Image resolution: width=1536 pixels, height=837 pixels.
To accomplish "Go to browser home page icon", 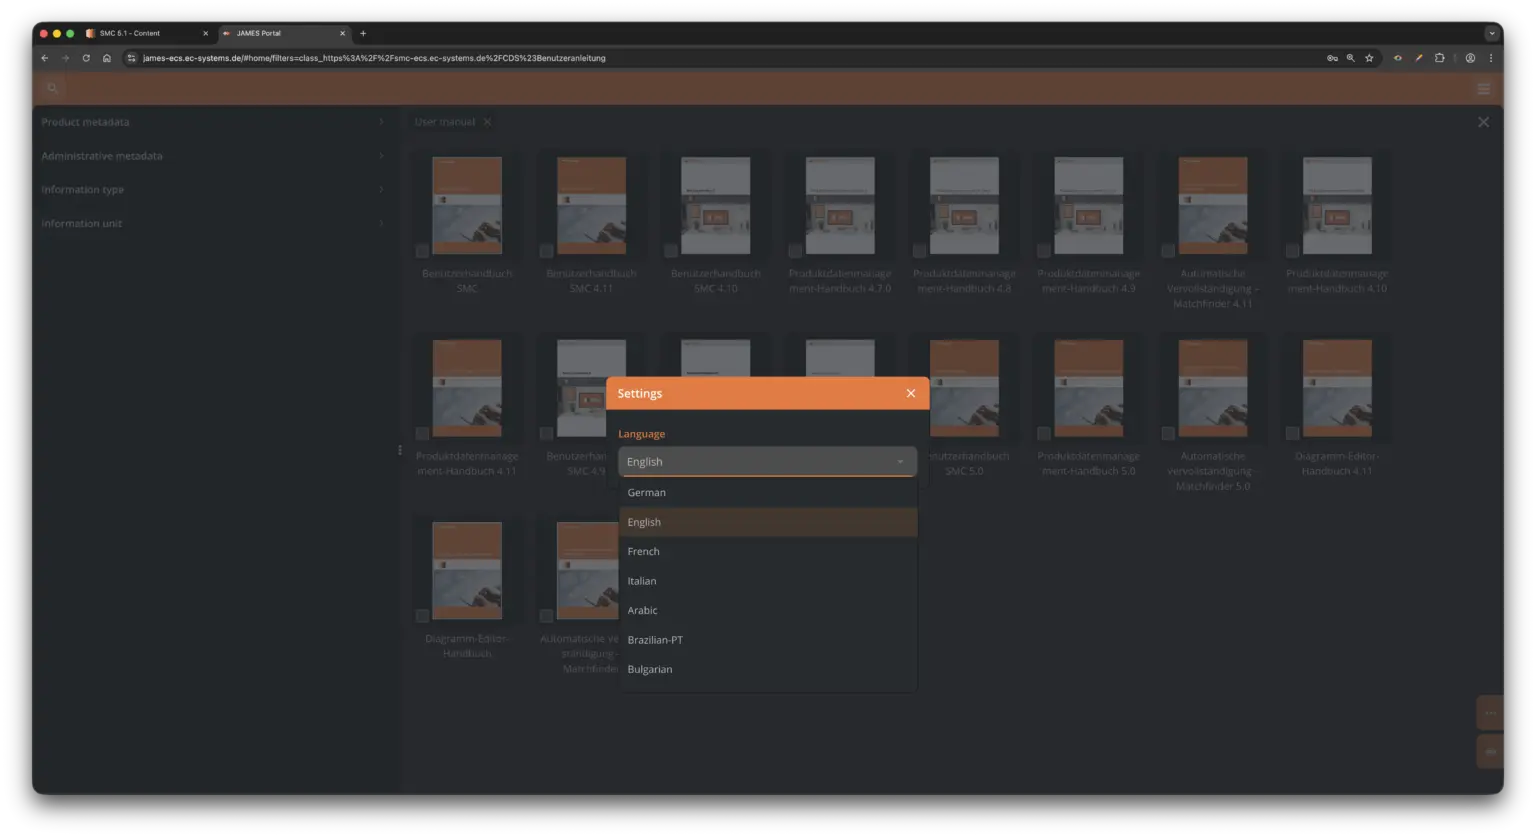I will (107, 58).
